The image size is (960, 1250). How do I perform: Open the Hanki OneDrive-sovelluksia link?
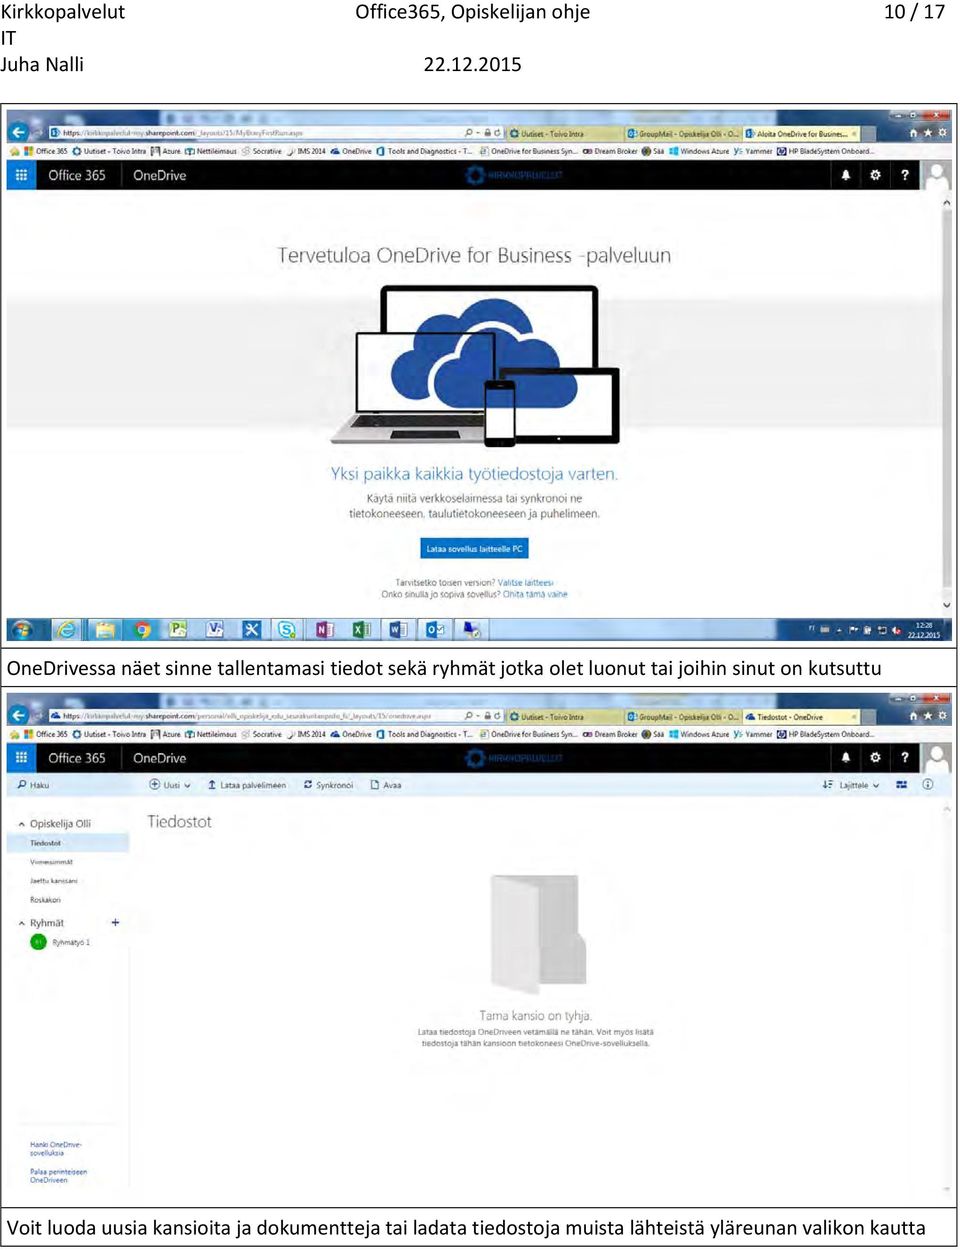[56, 1149]
